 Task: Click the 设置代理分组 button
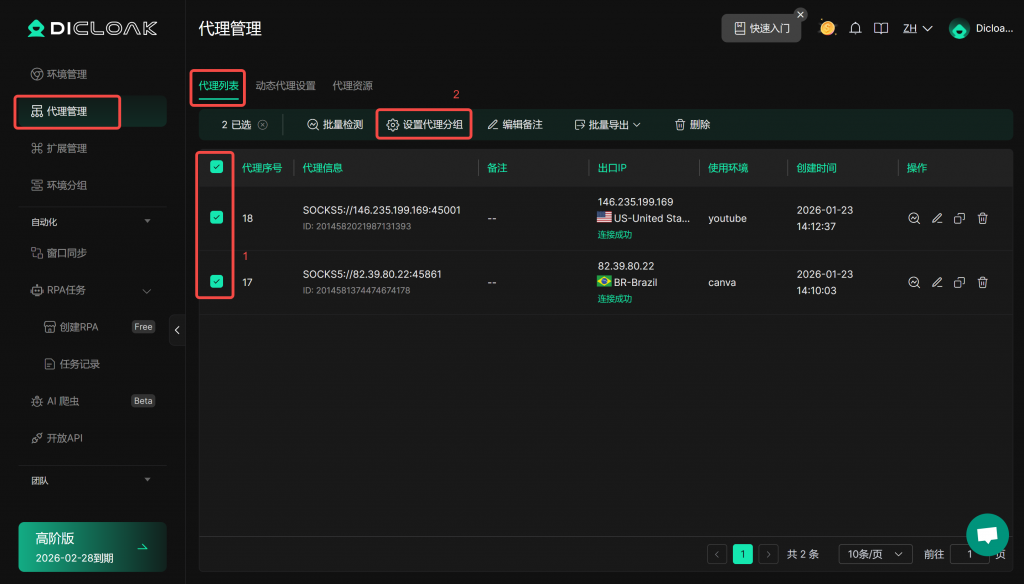point(424,125)
